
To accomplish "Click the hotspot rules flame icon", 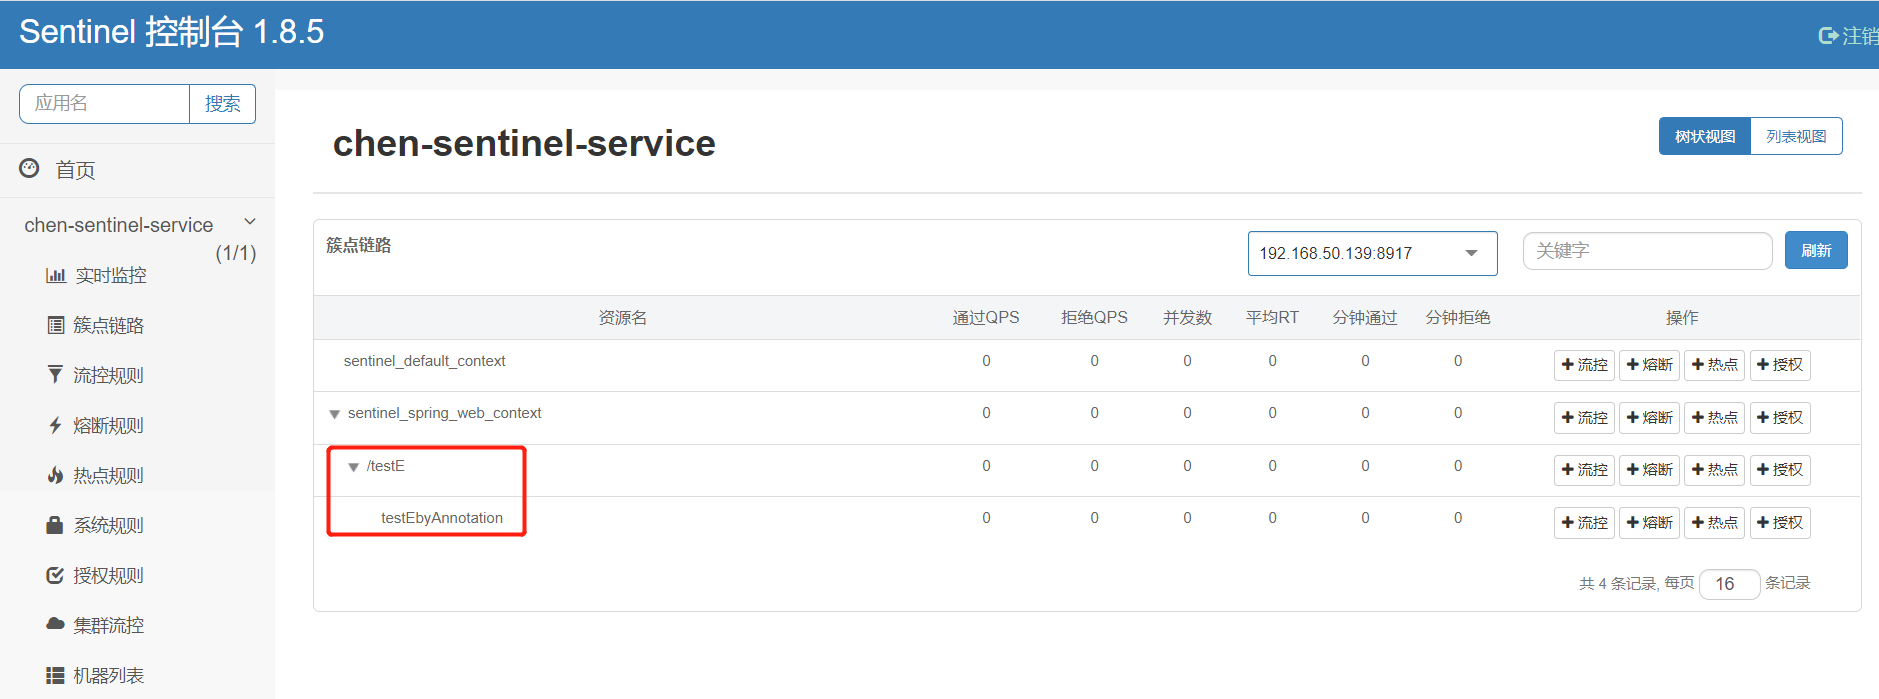I will [55, 475].
